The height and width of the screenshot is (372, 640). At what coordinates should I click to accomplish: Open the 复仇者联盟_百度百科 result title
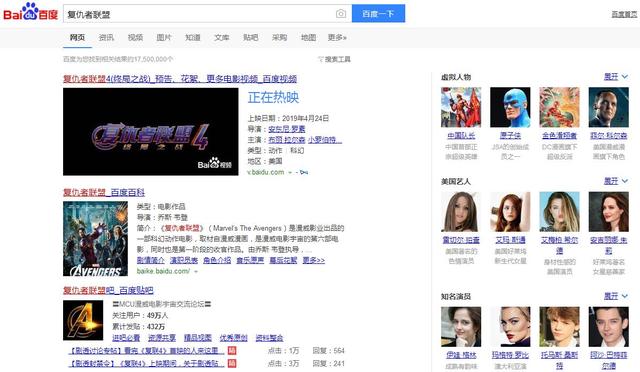104,192
